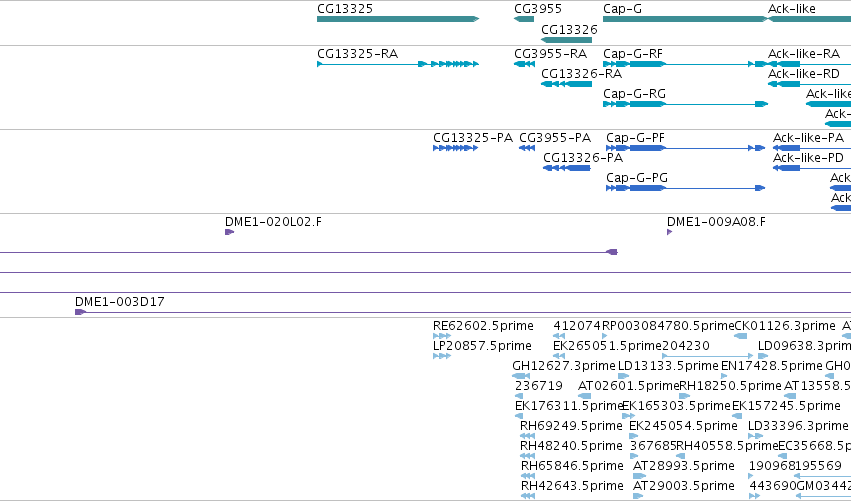Select the Cap-G-RF transcript

685,64
